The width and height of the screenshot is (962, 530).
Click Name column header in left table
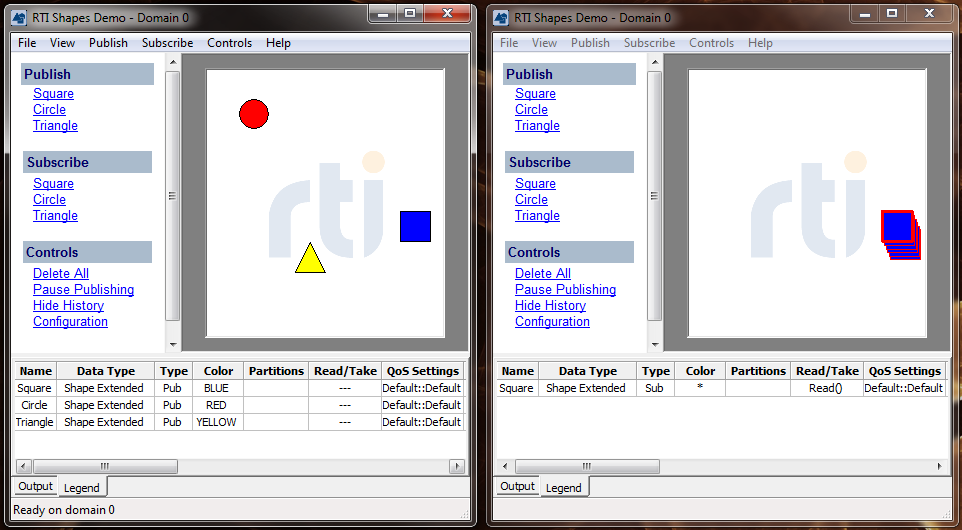[36, 371]
